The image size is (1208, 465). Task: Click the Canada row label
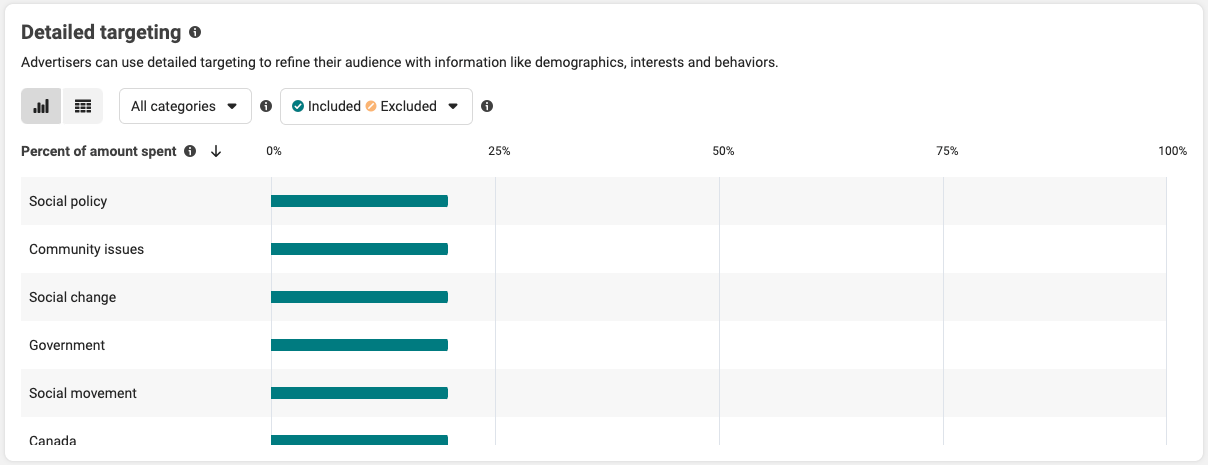coord(53,441)
